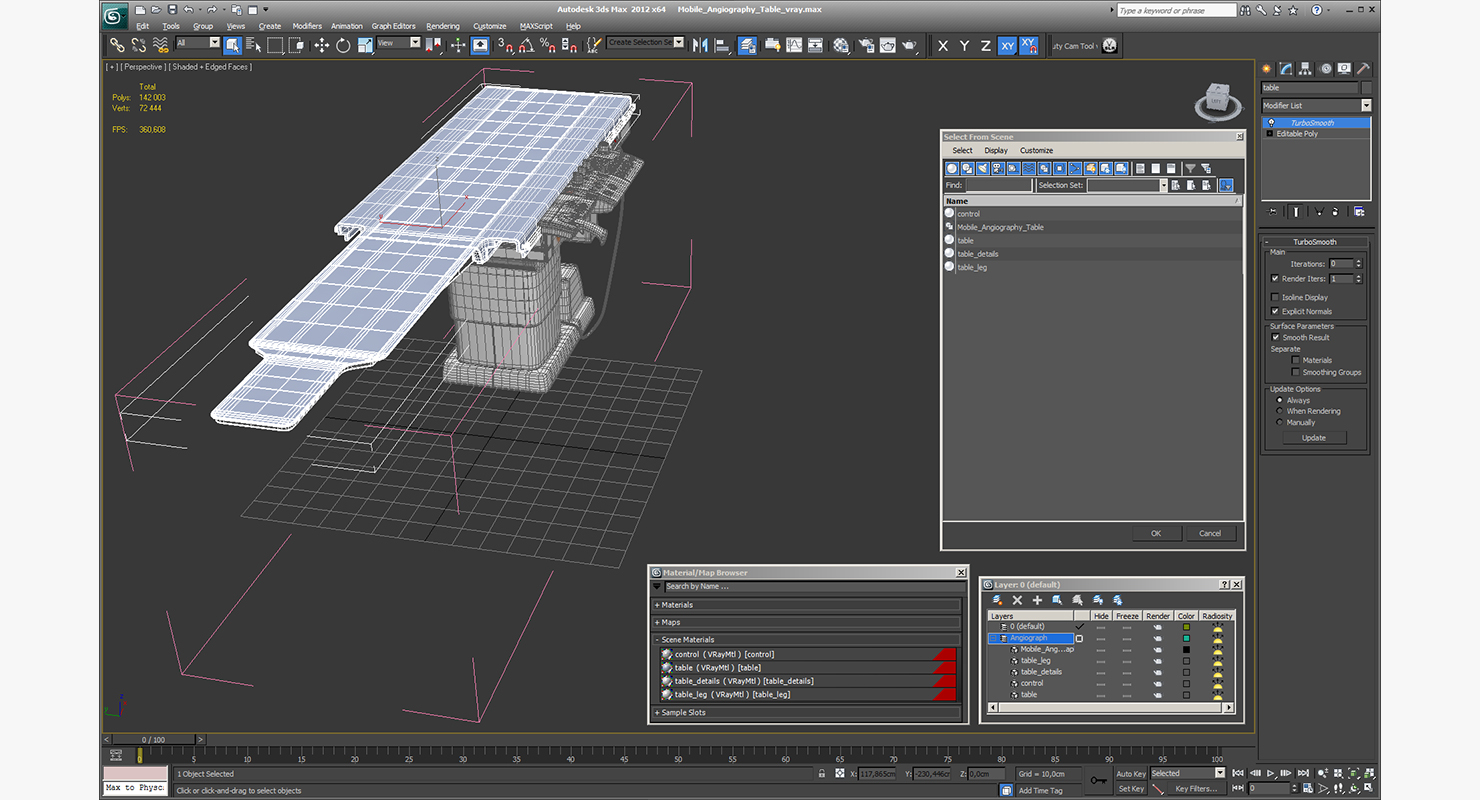
Task: Open the Hierarchy command panel tab
Action: tap(1306, 69)
